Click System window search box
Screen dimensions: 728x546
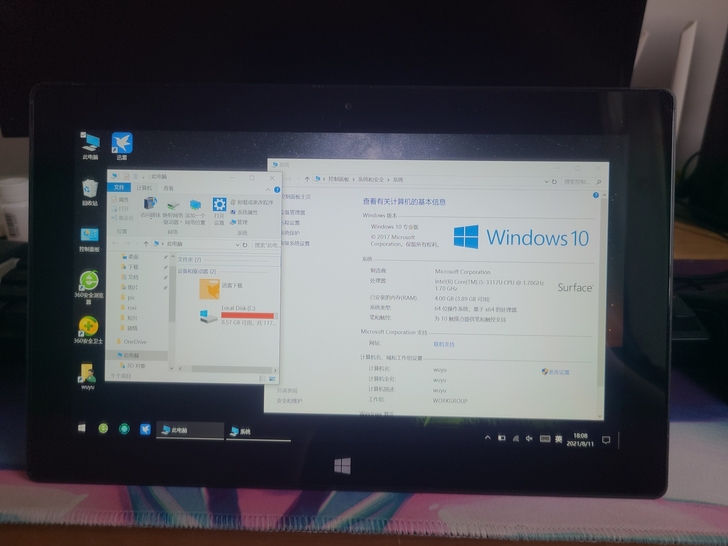click(581, 182)
